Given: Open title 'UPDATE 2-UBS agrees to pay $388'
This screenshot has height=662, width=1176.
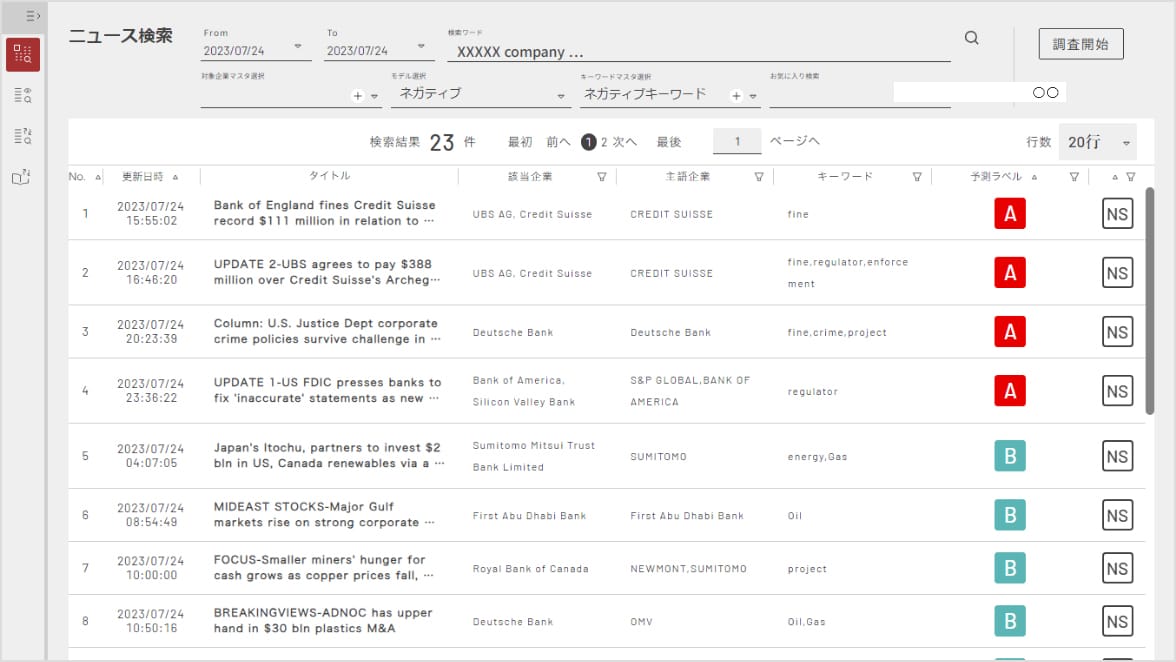Looking at the screenshot, I should 327,272.
